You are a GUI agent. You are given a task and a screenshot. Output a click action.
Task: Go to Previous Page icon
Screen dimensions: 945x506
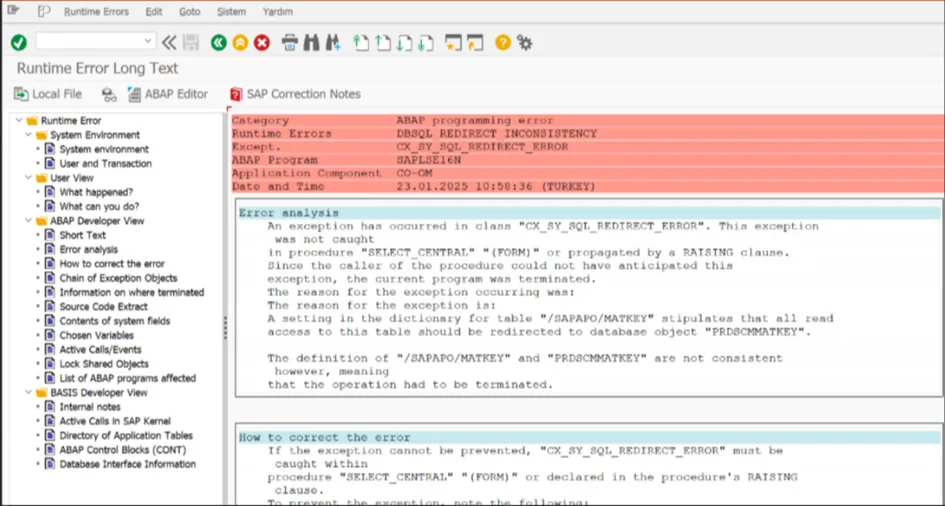click(x=382, y=42)
